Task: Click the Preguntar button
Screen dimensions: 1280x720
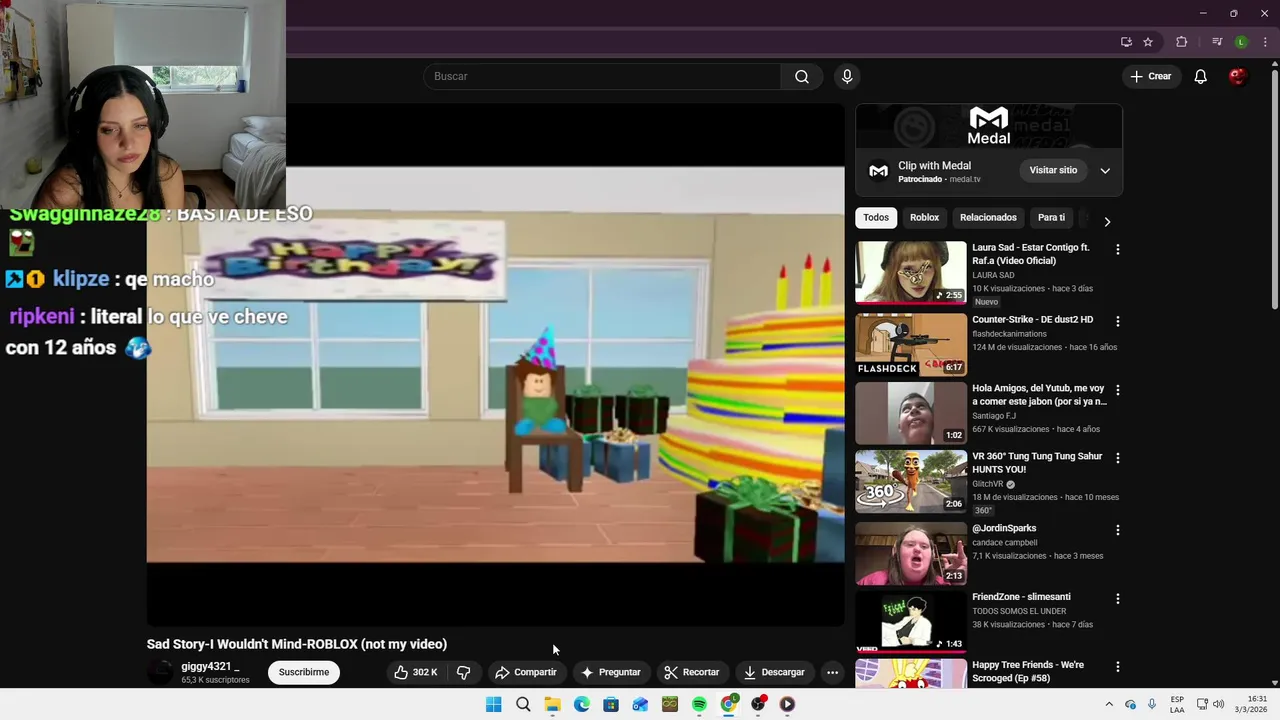Action: point(611,672)
